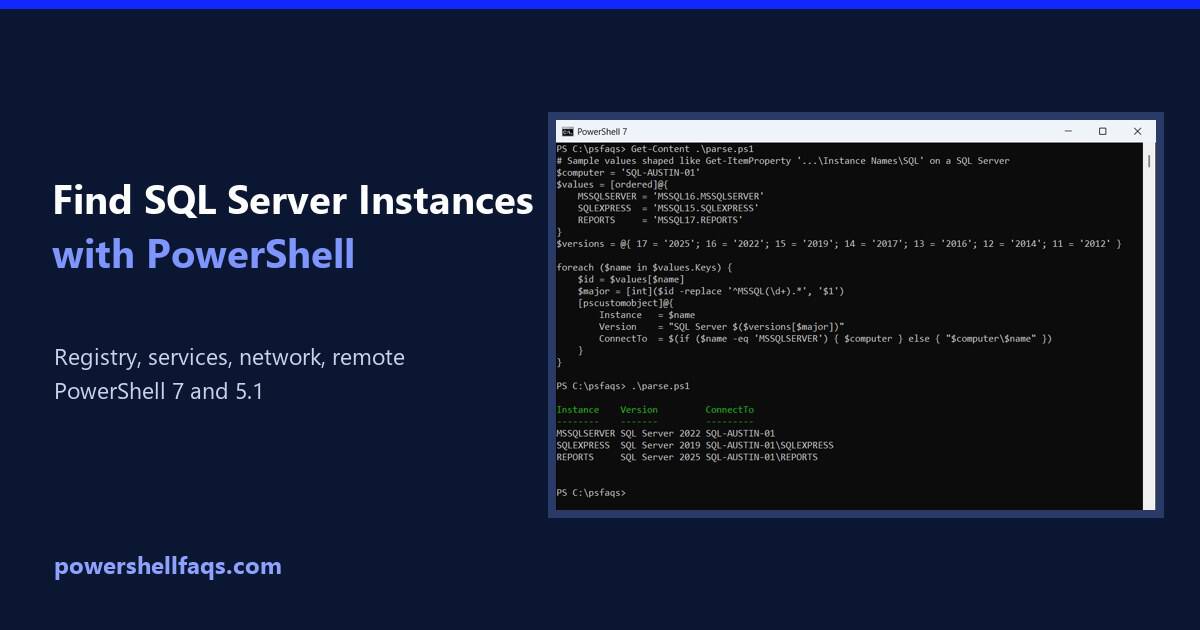Screen dimensions: 1200x630
Task: Click the "ConnectTo = $(if" expression line
Action: pos(826,339)
